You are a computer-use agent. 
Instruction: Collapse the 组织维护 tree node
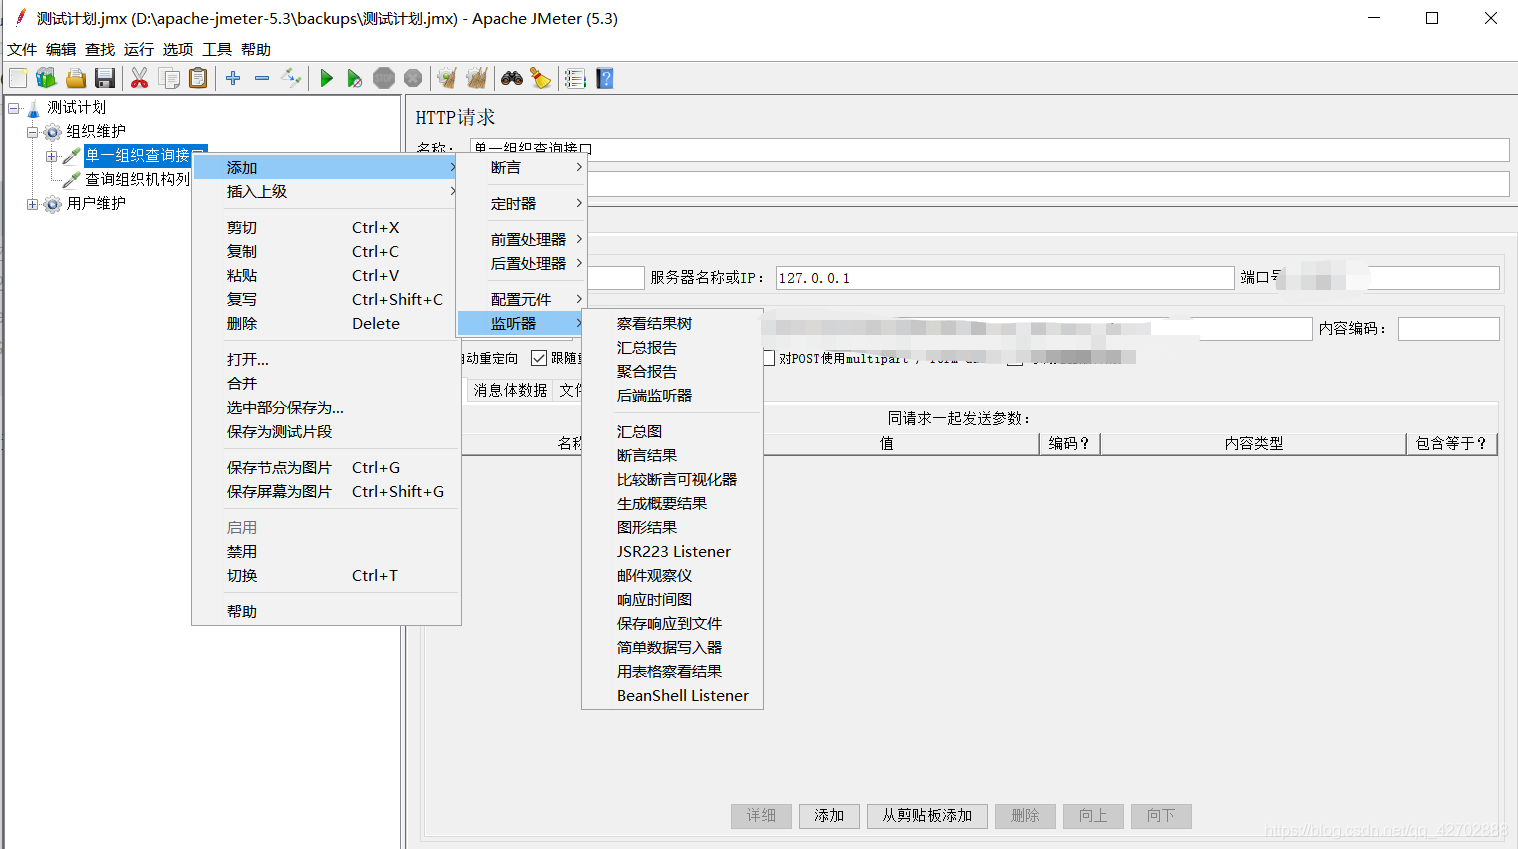33,130
